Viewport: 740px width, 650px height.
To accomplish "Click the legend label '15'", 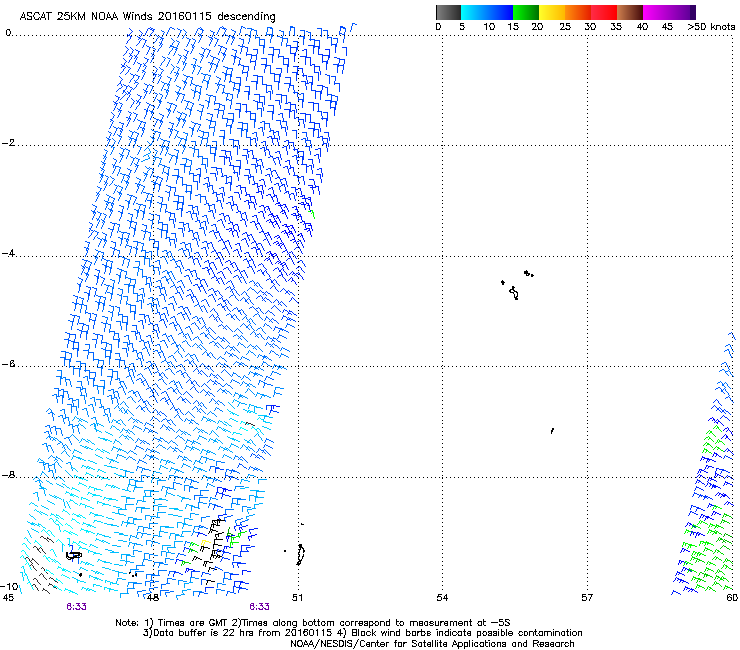I will tap(513, 27).
